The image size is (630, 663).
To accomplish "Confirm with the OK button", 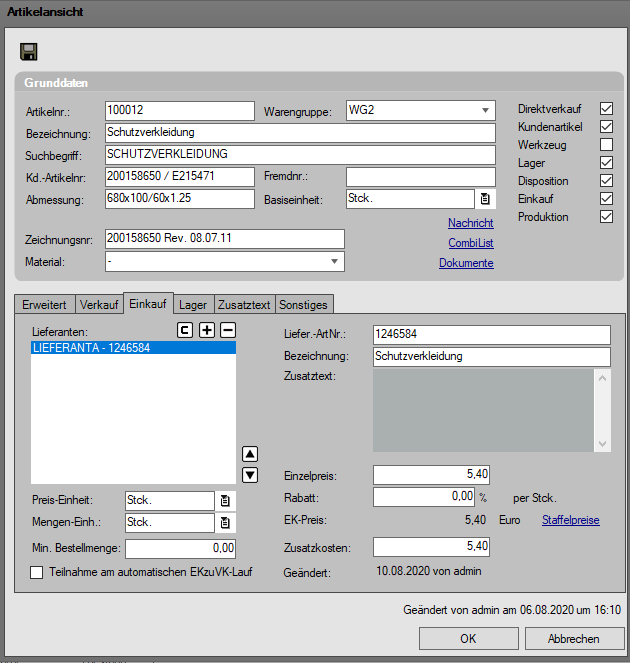I will pos(468,638).
